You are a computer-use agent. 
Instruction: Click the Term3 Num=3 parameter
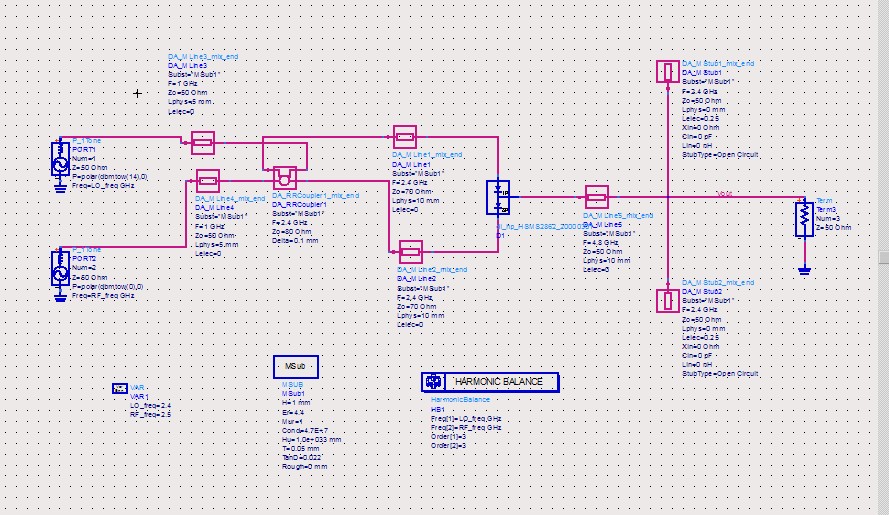coord(828,218)
